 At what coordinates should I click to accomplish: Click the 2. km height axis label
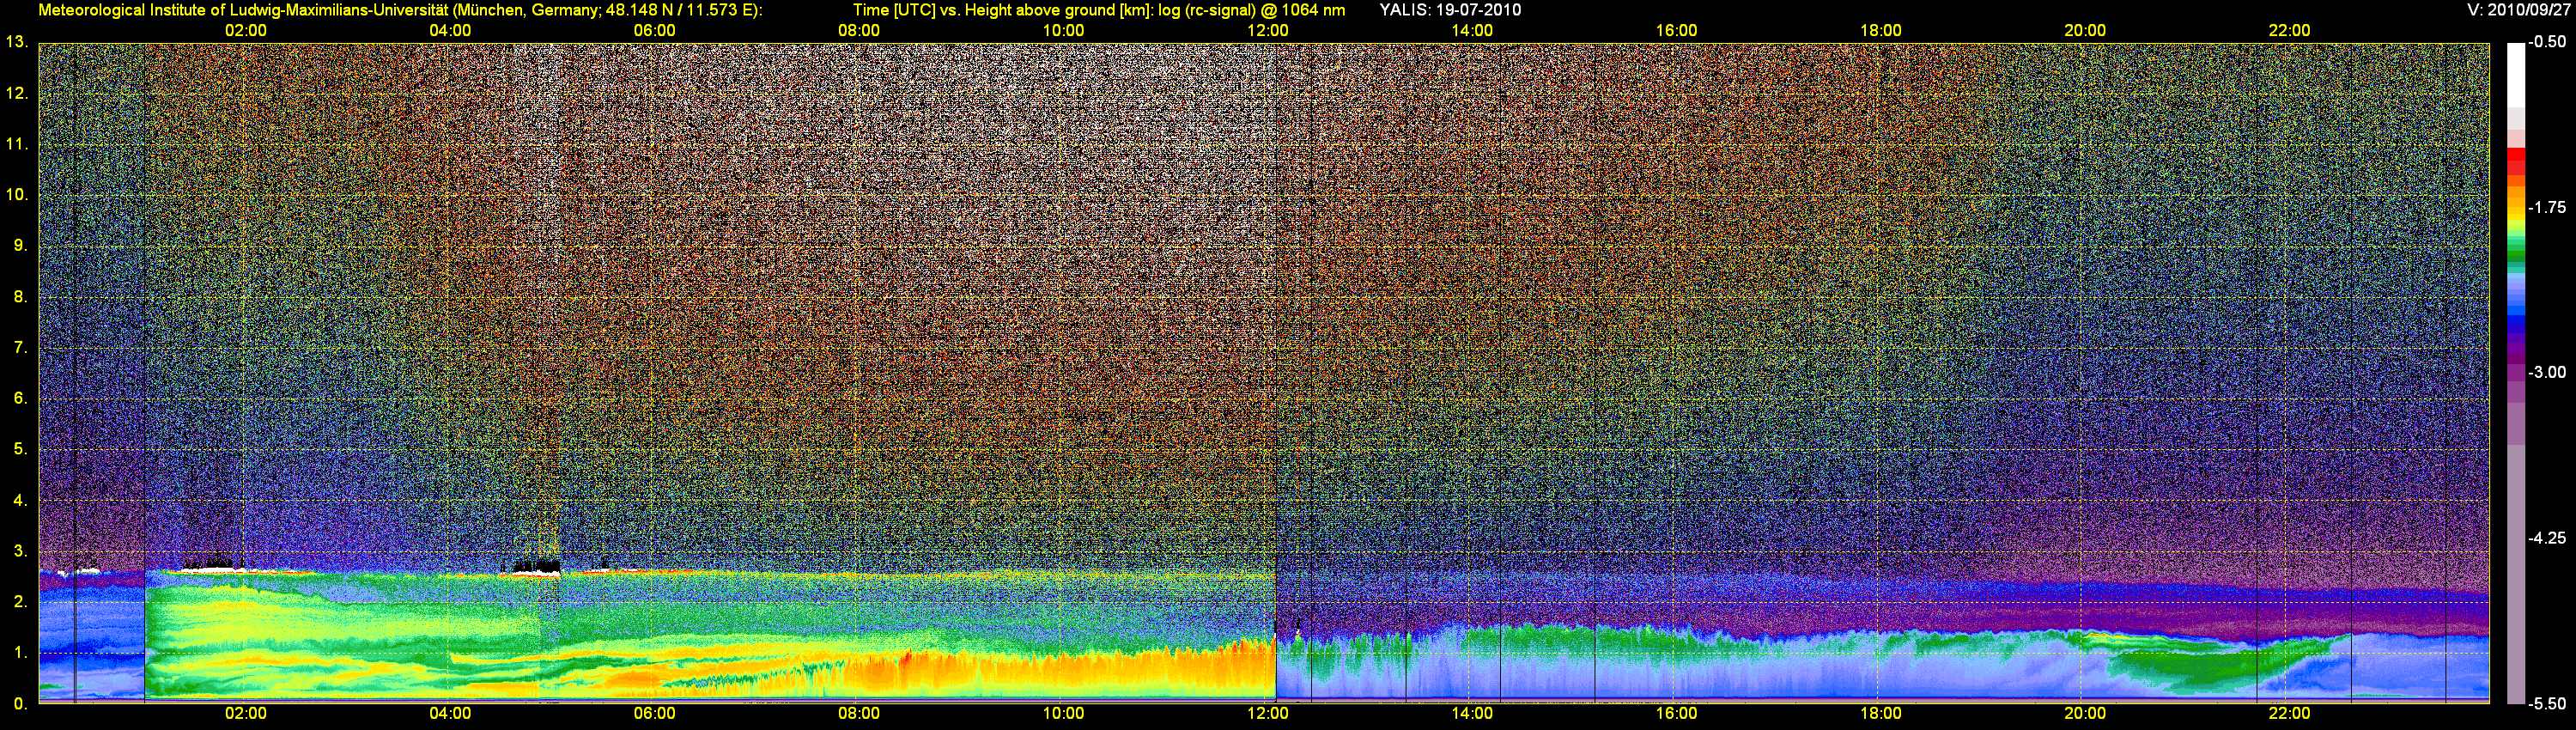[x=20, y=602]
